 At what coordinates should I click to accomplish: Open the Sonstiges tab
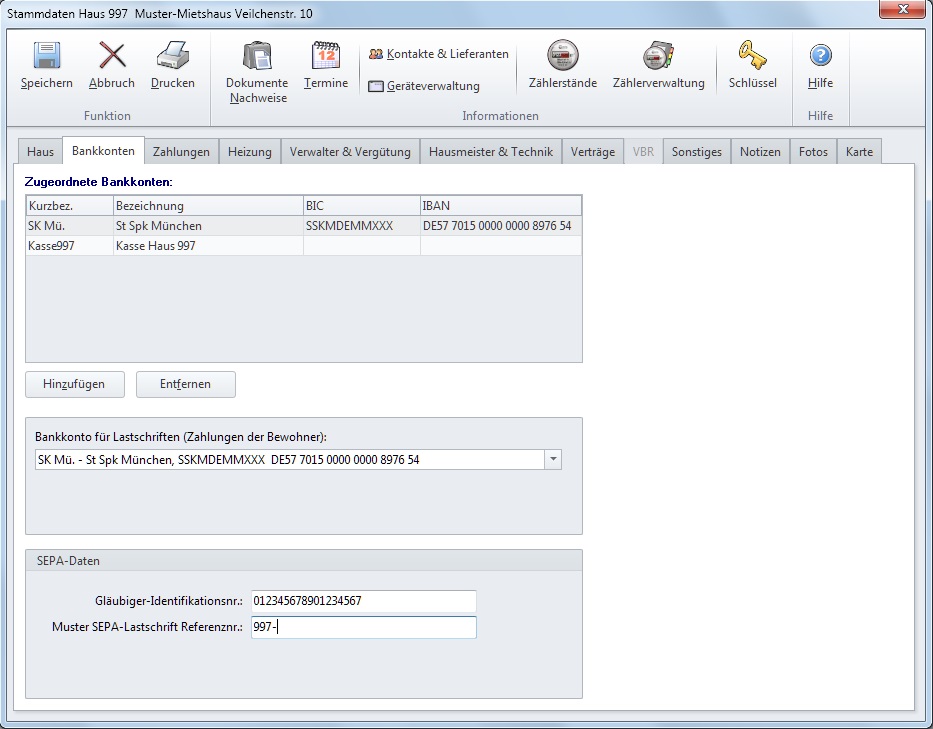tap(697, 152)
